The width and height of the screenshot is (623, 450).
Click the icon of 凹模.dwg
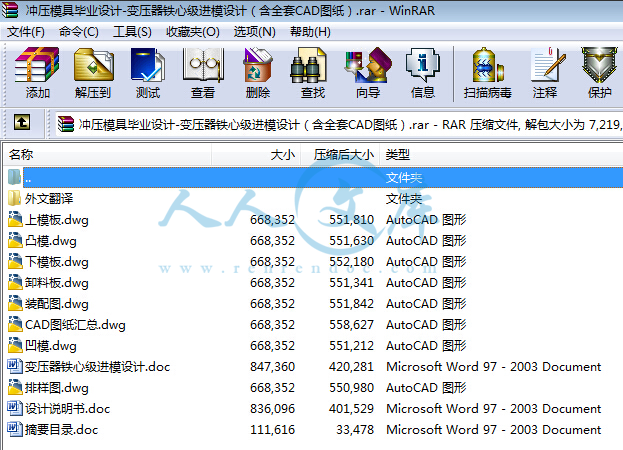tap(15, 346)
